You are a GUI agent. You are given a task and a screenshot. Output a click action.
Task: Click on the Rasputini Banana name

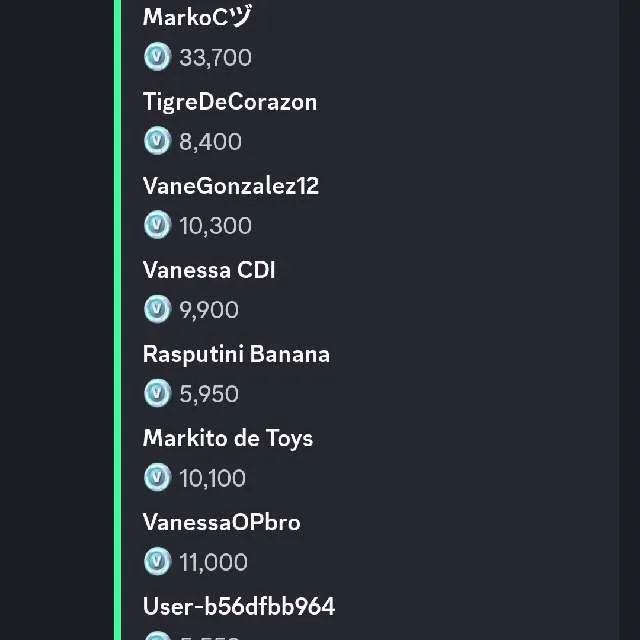pyautogui.click(x=236, y=354)
